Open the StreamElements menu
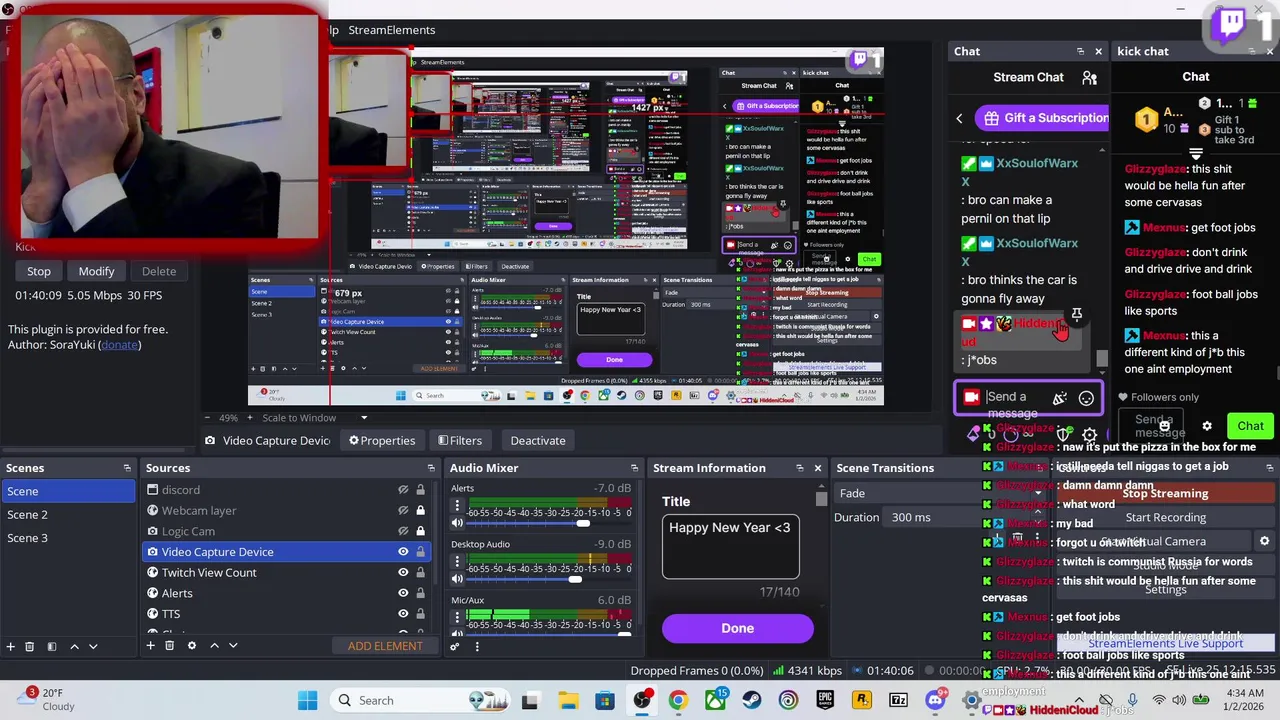The height and width of the screenshot is (720, 1280). 391,30
